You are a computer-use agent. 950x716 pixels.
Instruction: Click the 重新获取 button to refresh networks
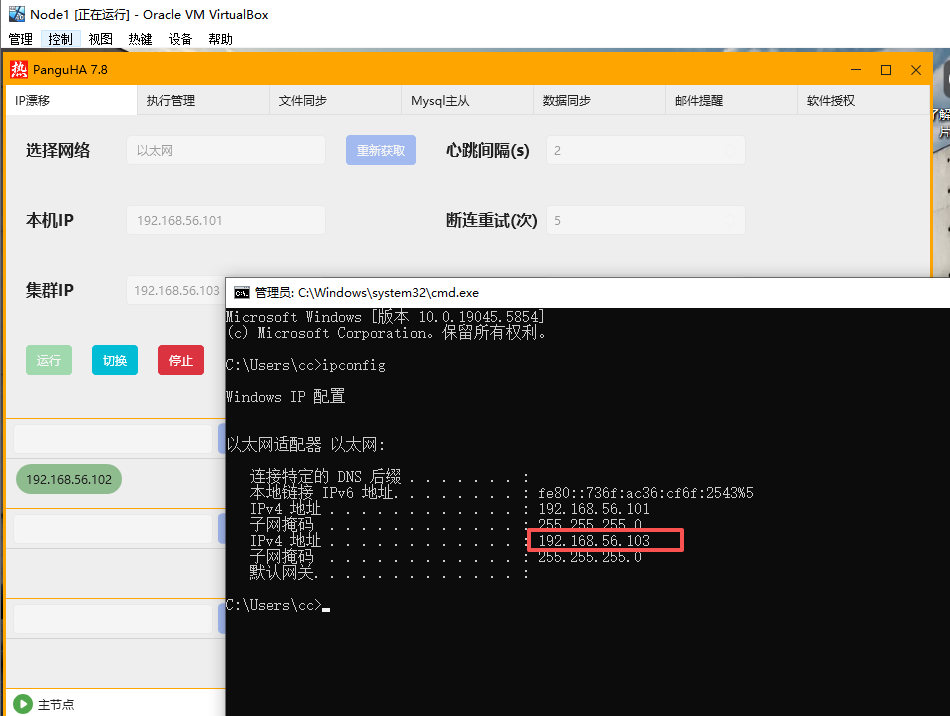[x=380, y=149]
